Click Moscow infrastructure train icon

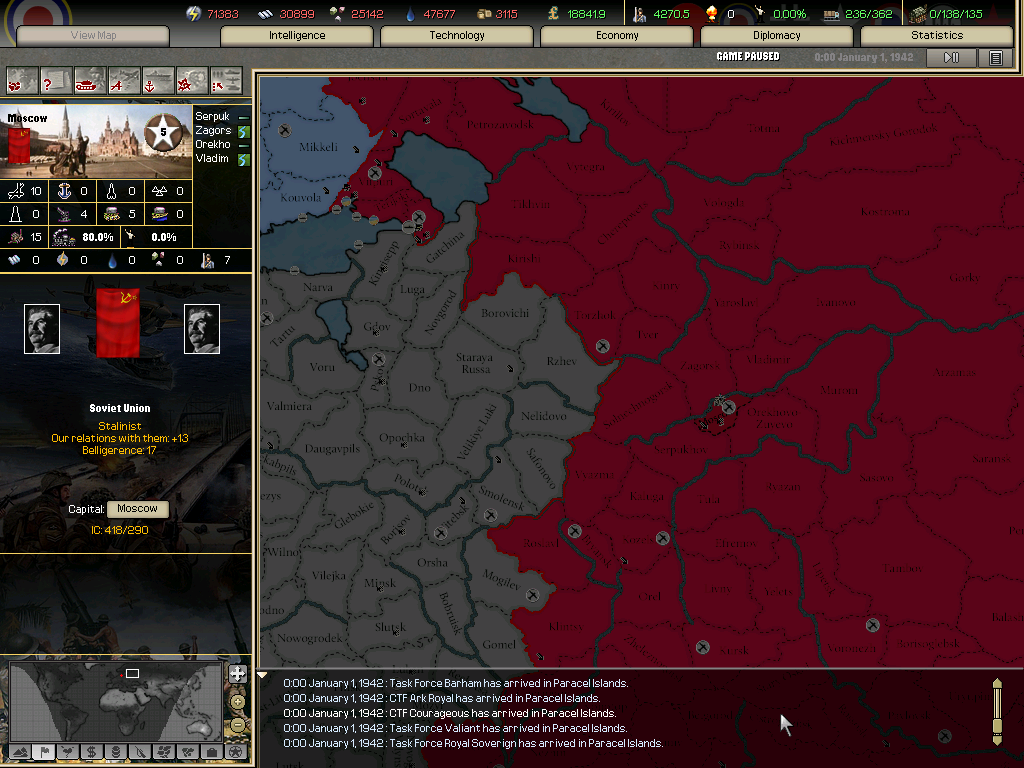(64, 236)
